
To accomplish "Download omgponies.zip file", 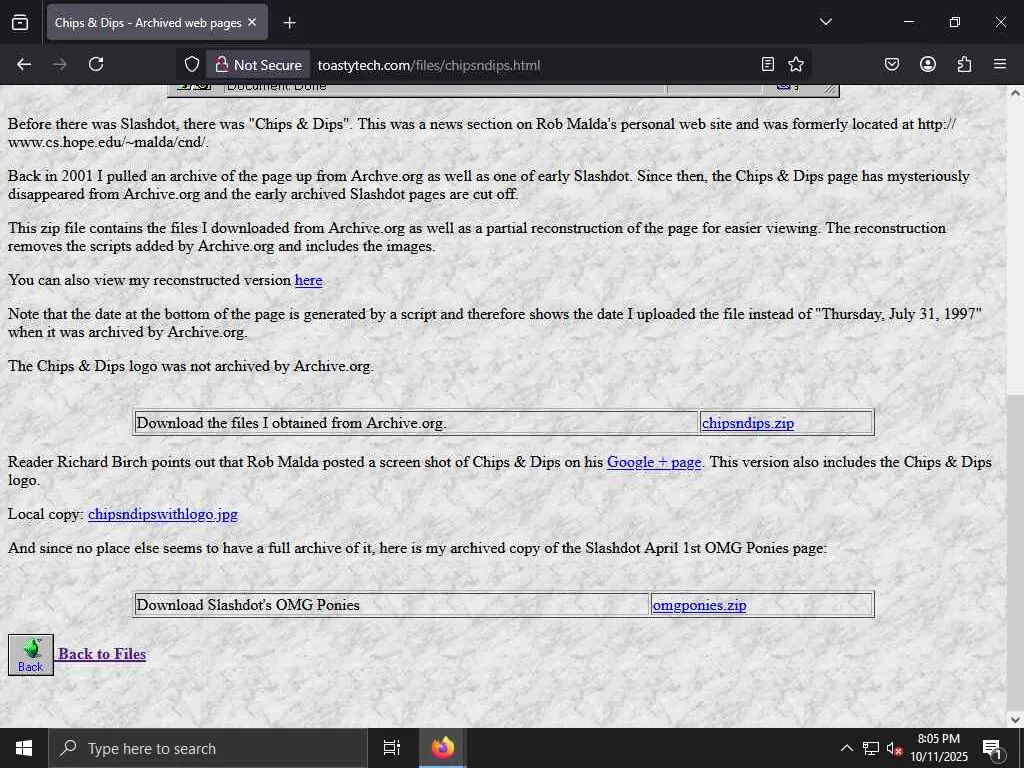I will point(699,605).
